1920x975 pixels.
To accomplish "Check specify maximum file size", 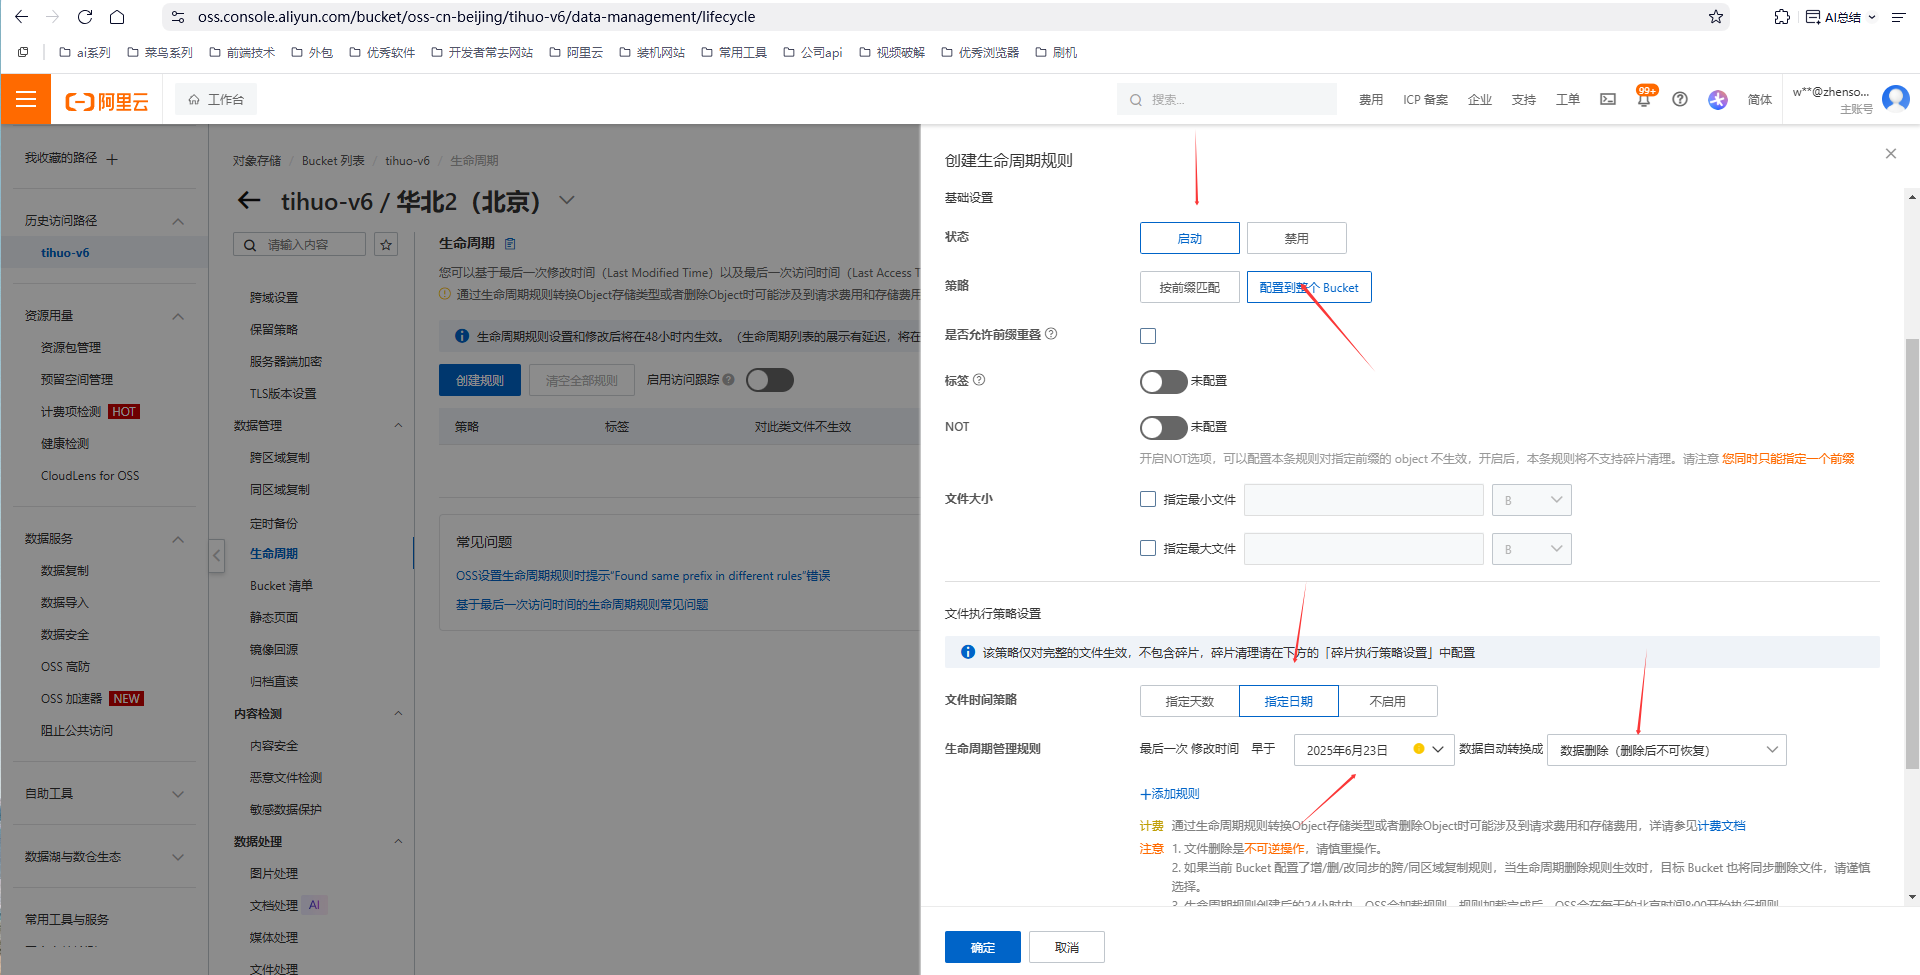I will [x=1148, y=548].
